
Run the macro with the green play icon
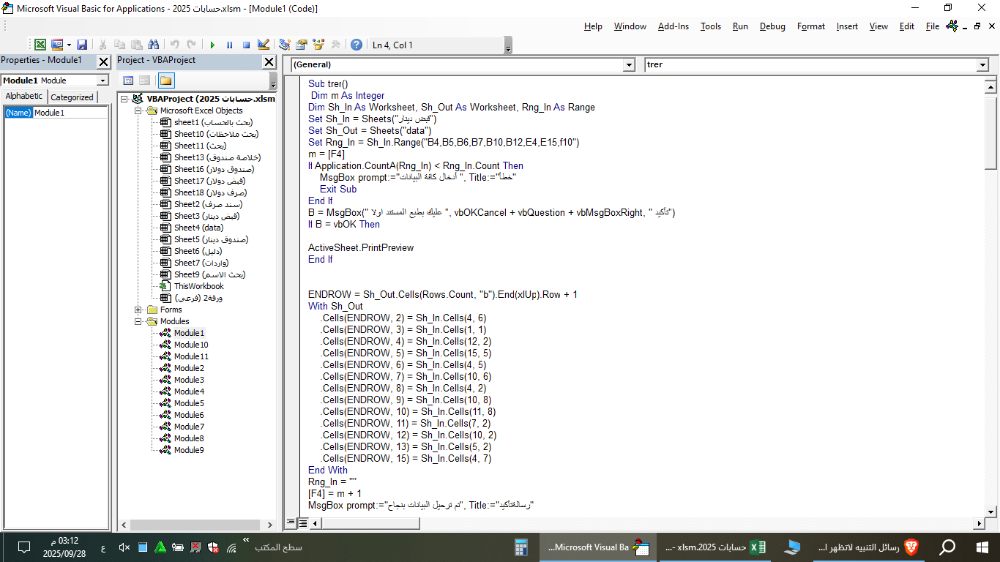212,45
